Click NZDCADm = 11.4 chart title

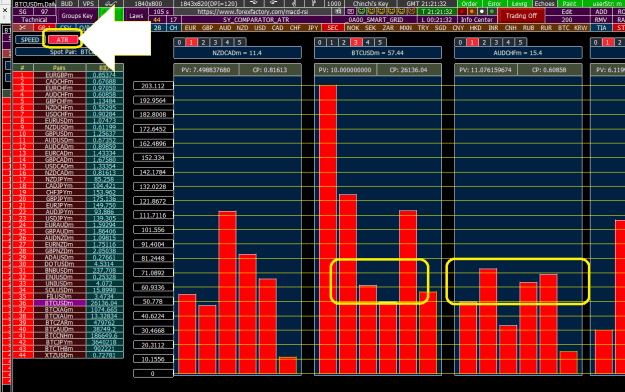(x=238, y=53)
